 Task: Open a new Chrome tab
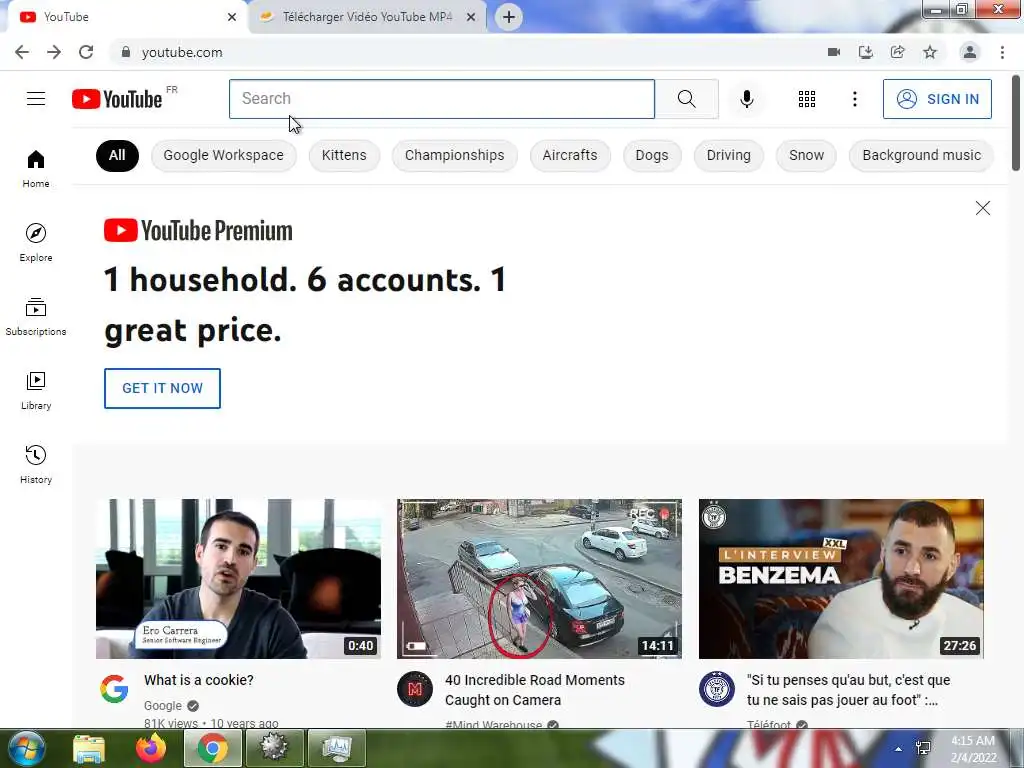click(x=509, y=17)
